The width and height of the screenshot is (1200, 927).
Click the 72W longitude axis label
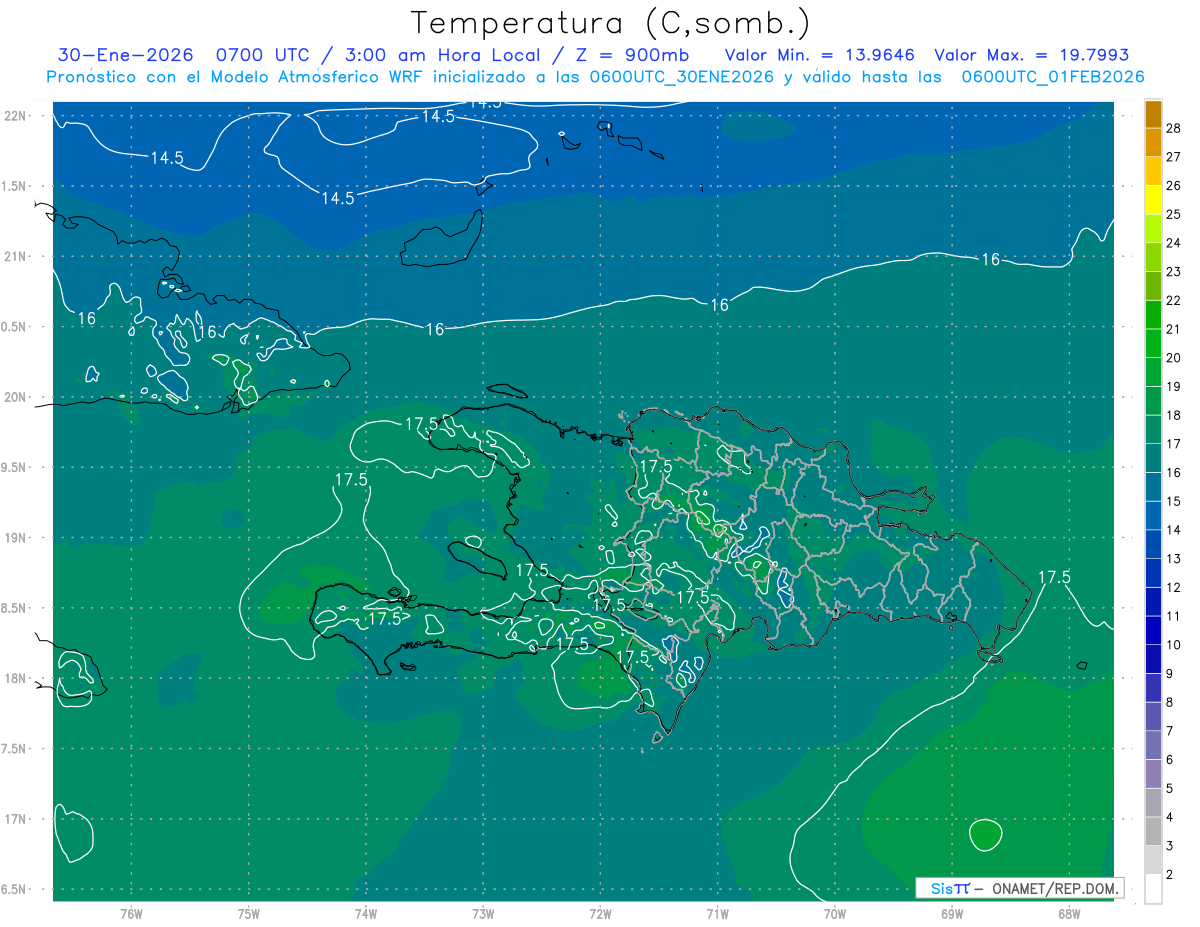pyautogui.click(x=600, y=914)
